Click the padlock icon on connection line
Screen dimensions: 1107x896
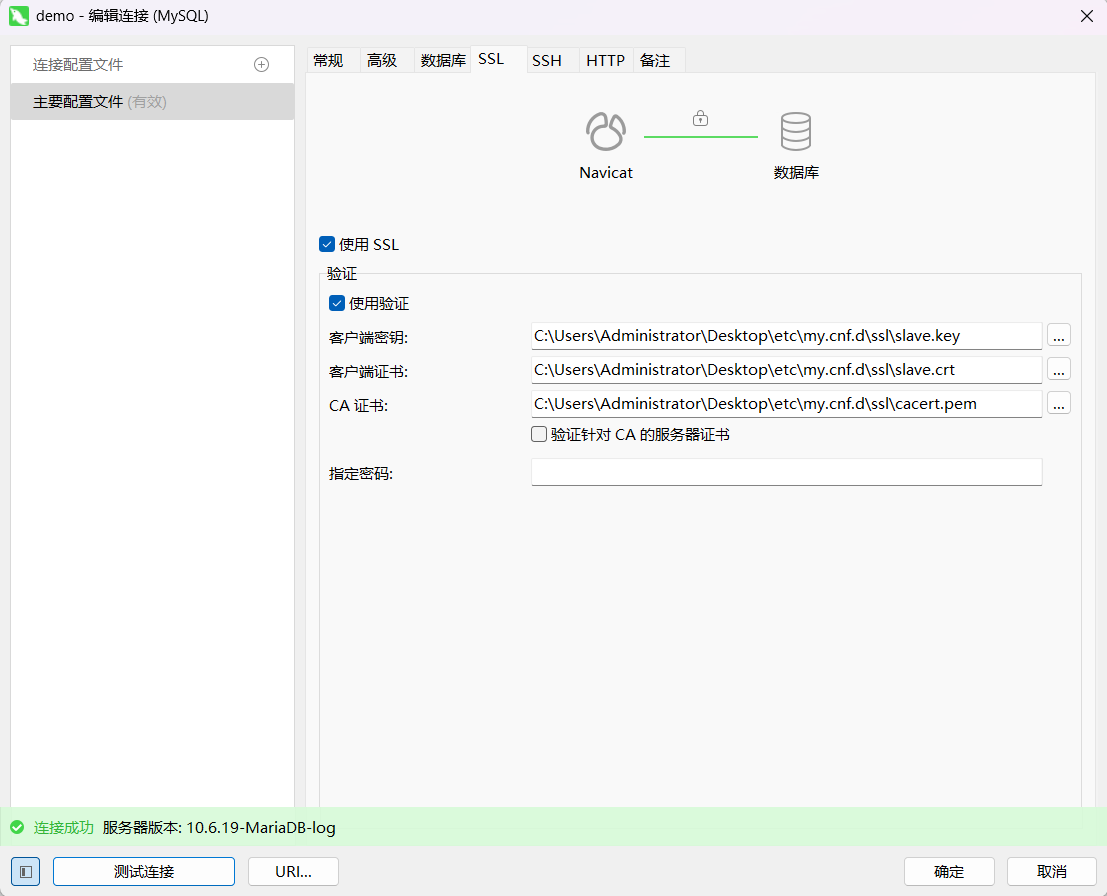pos(700,119)
